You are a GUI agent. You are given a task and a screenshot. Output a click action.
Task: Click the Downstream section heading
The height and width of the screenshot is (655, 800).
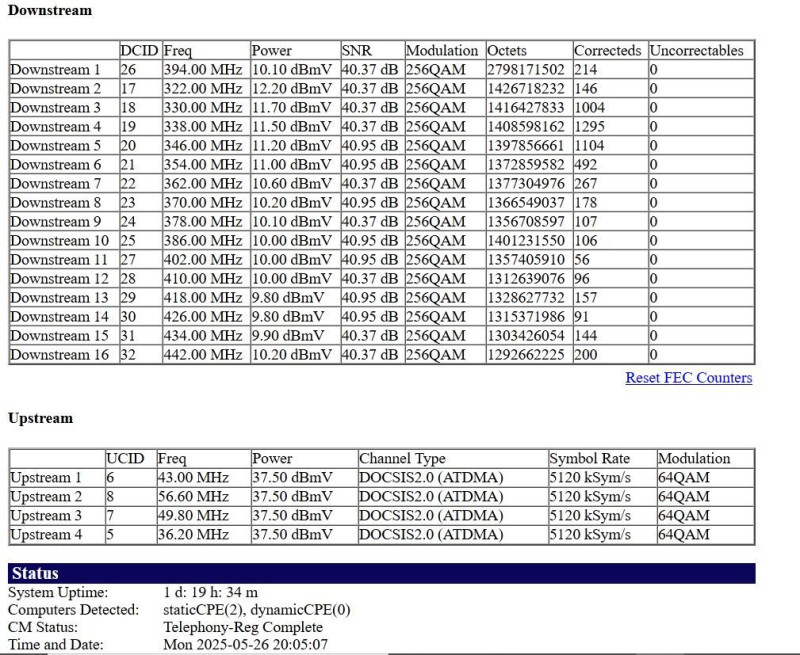[x=50, y=10]
